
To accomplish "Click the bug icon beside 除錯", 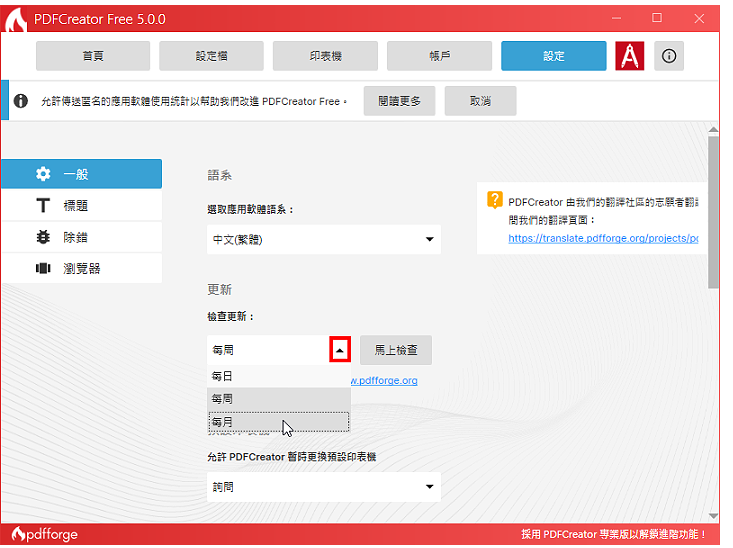I will (x=43, y=237).
